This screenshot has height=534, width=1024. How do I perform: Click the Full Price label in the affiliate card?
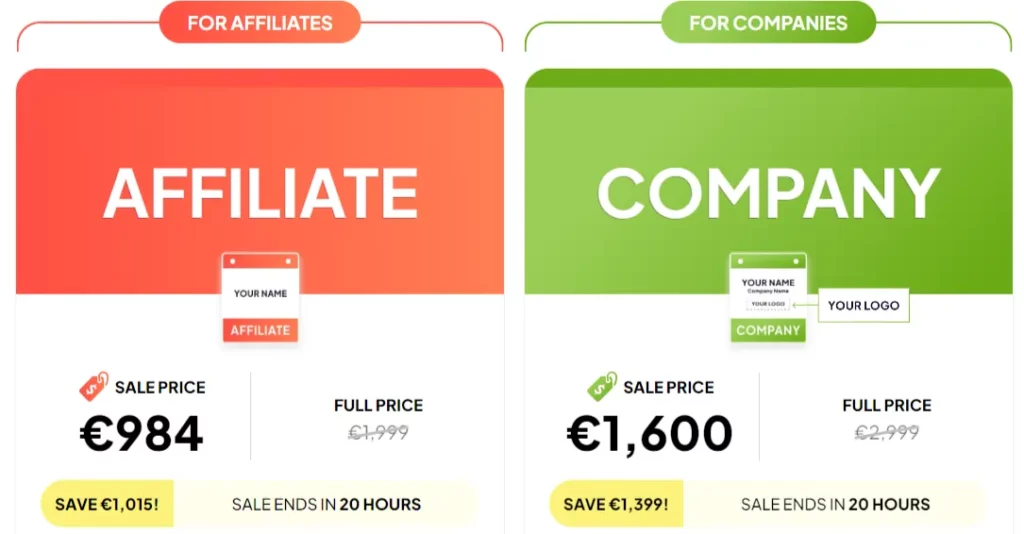[378, 405]
